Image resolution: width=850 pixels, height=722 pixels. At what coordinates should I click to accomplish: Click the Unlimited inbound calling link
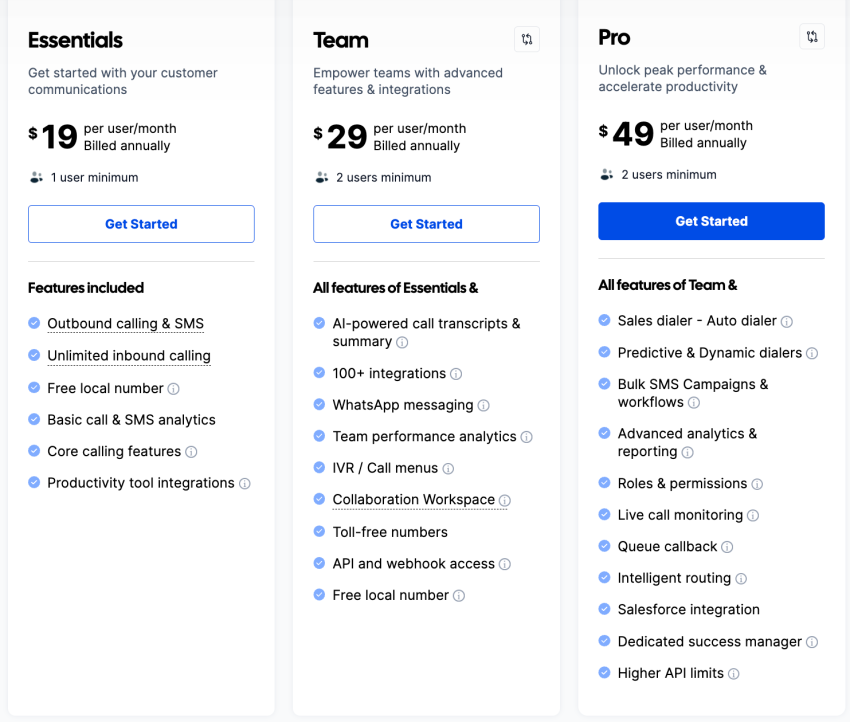pos(129,356)
